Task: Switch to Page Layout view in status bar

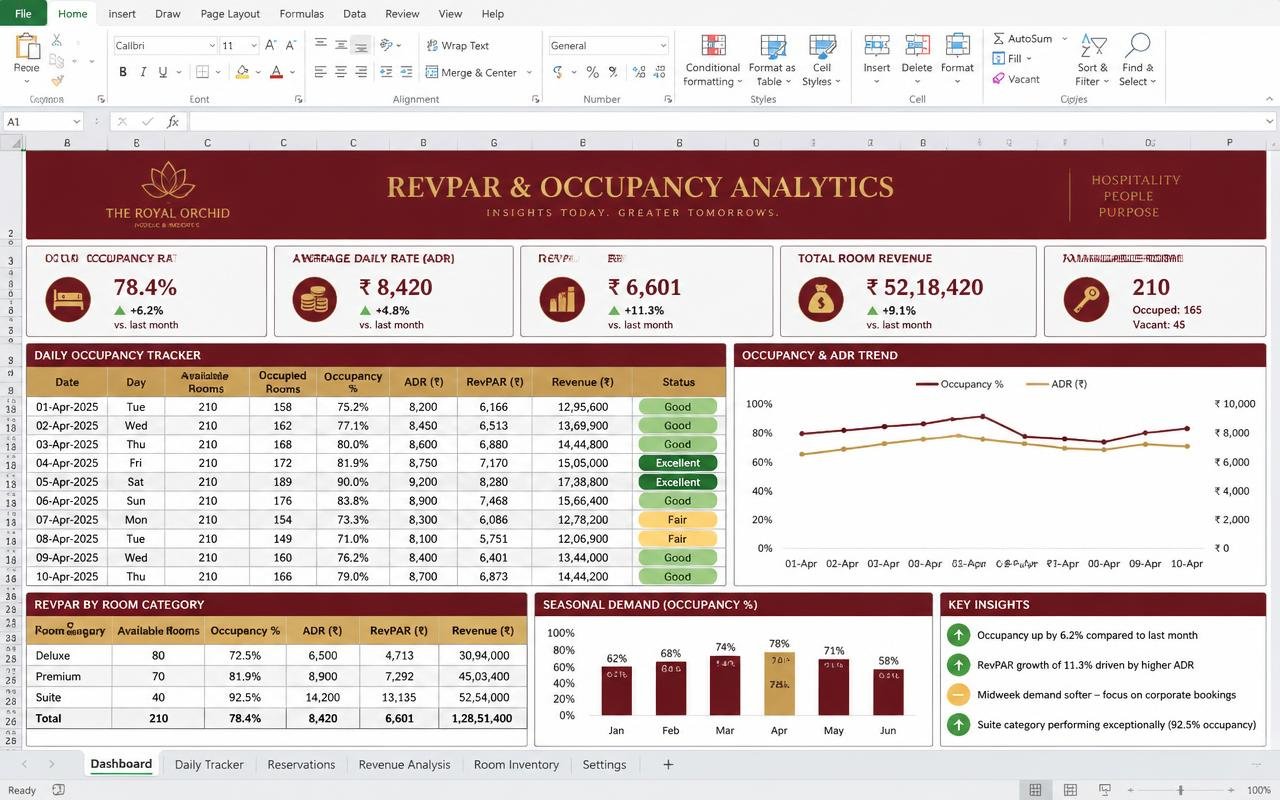Action: pyautogui.click(x=1070, y=790)
